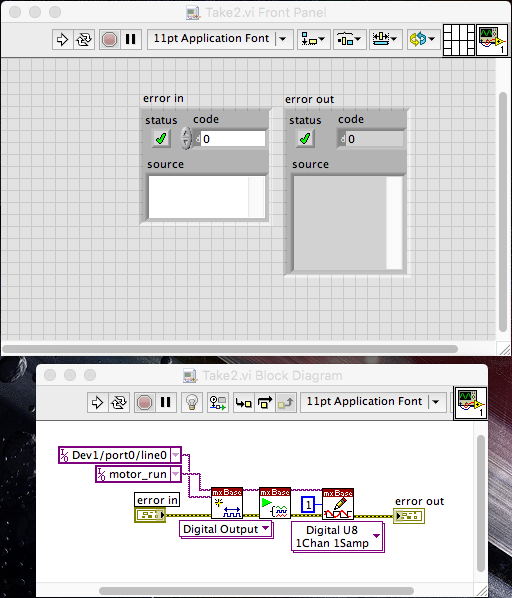512x598 pixels.
Task: Click Abort Execution stop button in Front Panel
Action: pyautogui.click(x=109, y=39)
